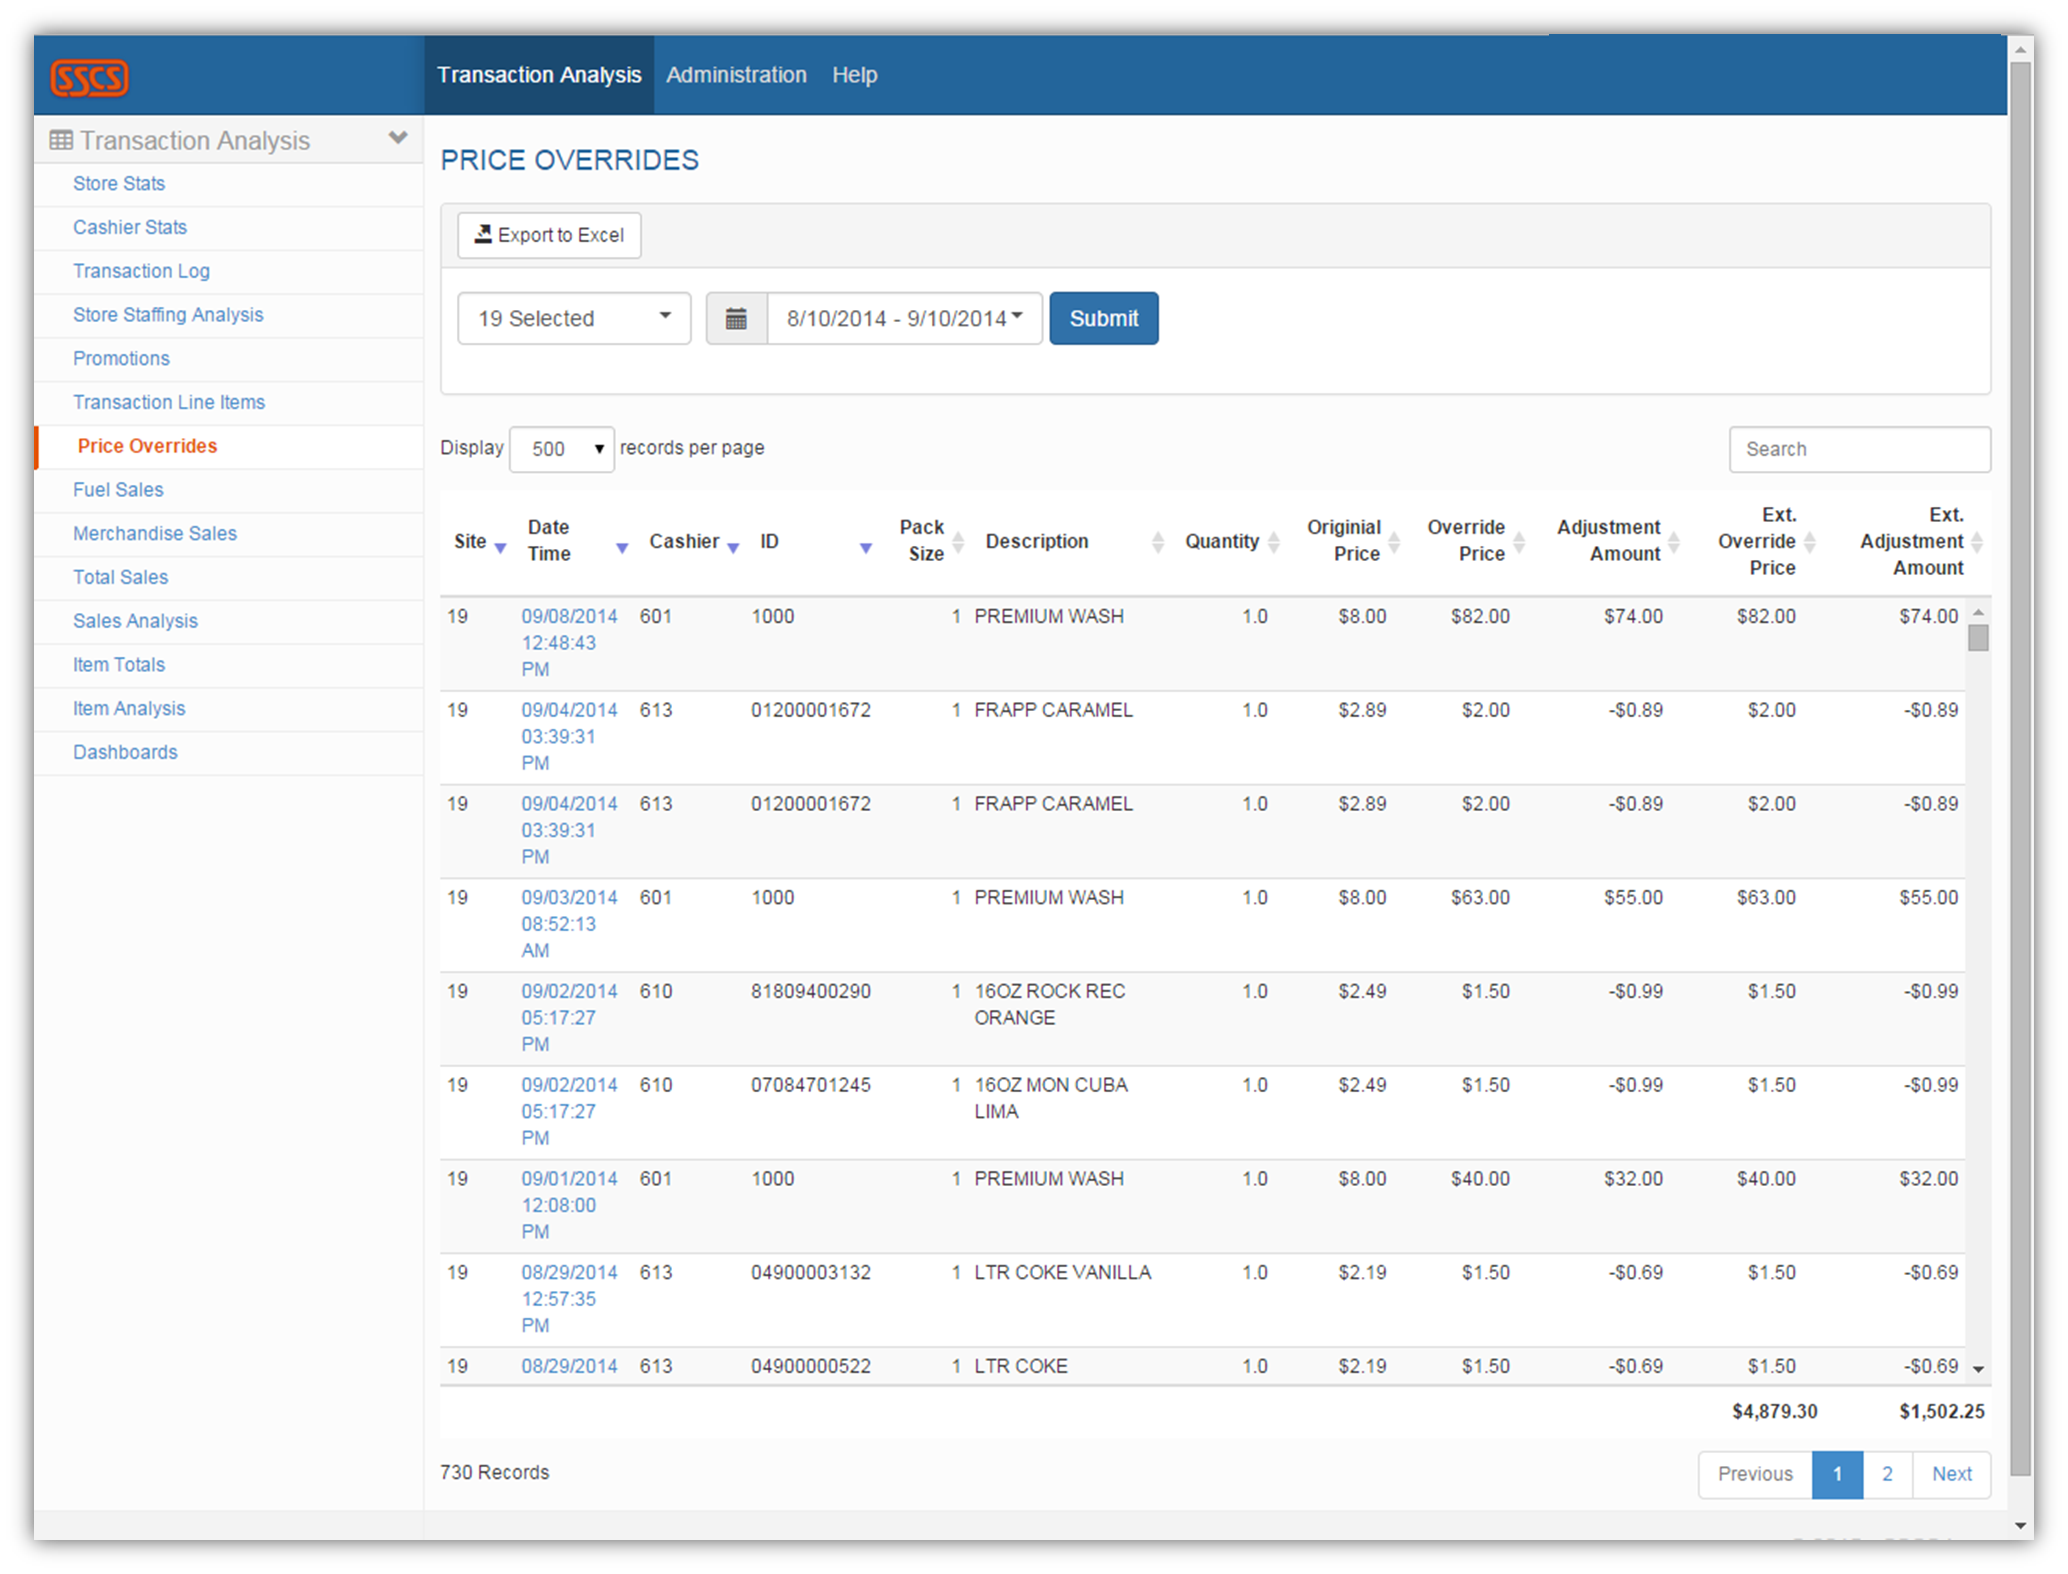Click the SSCS logo icon
The height and width of the screenshot is (1574, 2068).
pos(90,78)
